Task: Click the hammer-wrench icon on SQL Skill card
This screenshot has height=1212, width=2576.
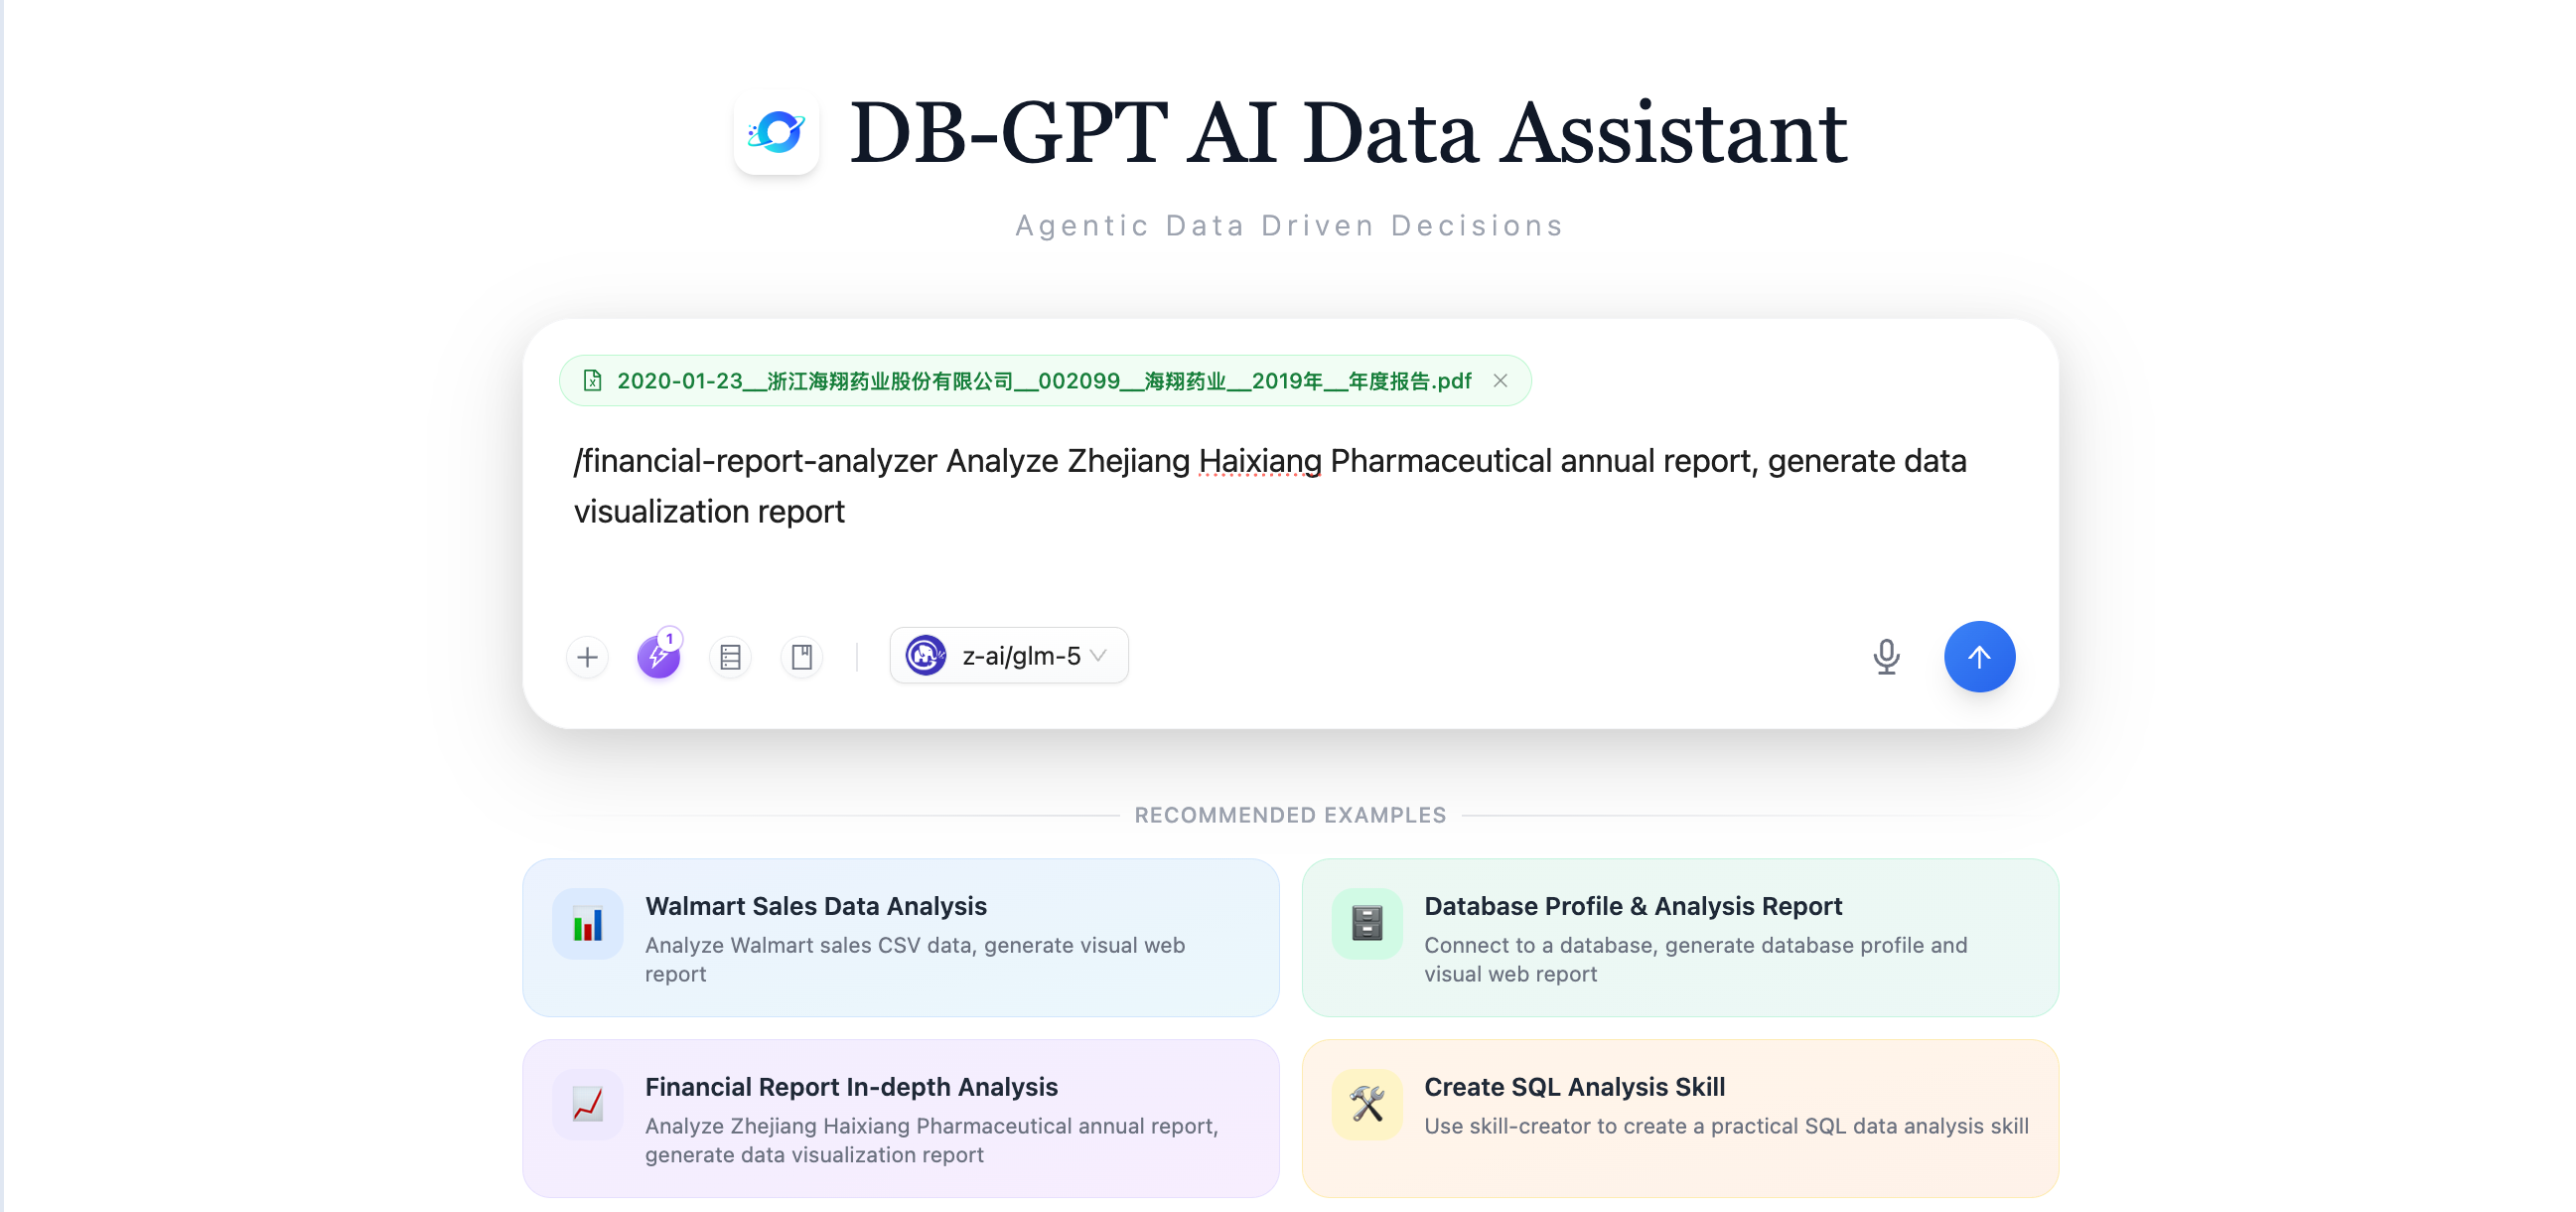Action: tap(1366, 1104)
